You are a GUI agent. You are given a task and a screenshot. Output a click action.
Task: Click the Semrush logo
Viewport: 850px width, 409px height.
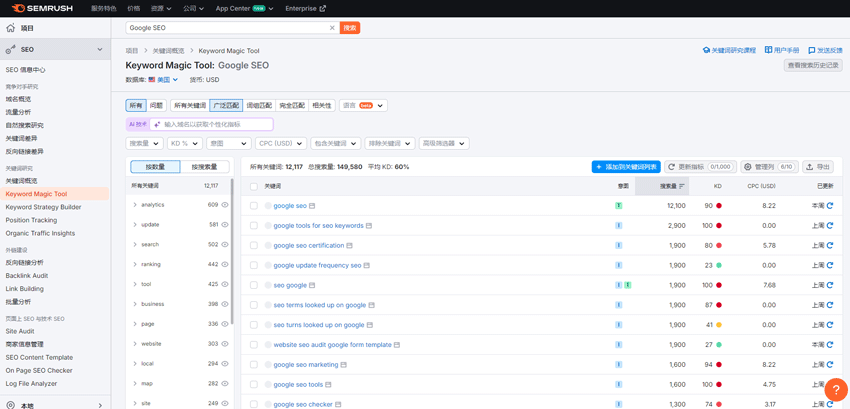click(x=41, y=8)
